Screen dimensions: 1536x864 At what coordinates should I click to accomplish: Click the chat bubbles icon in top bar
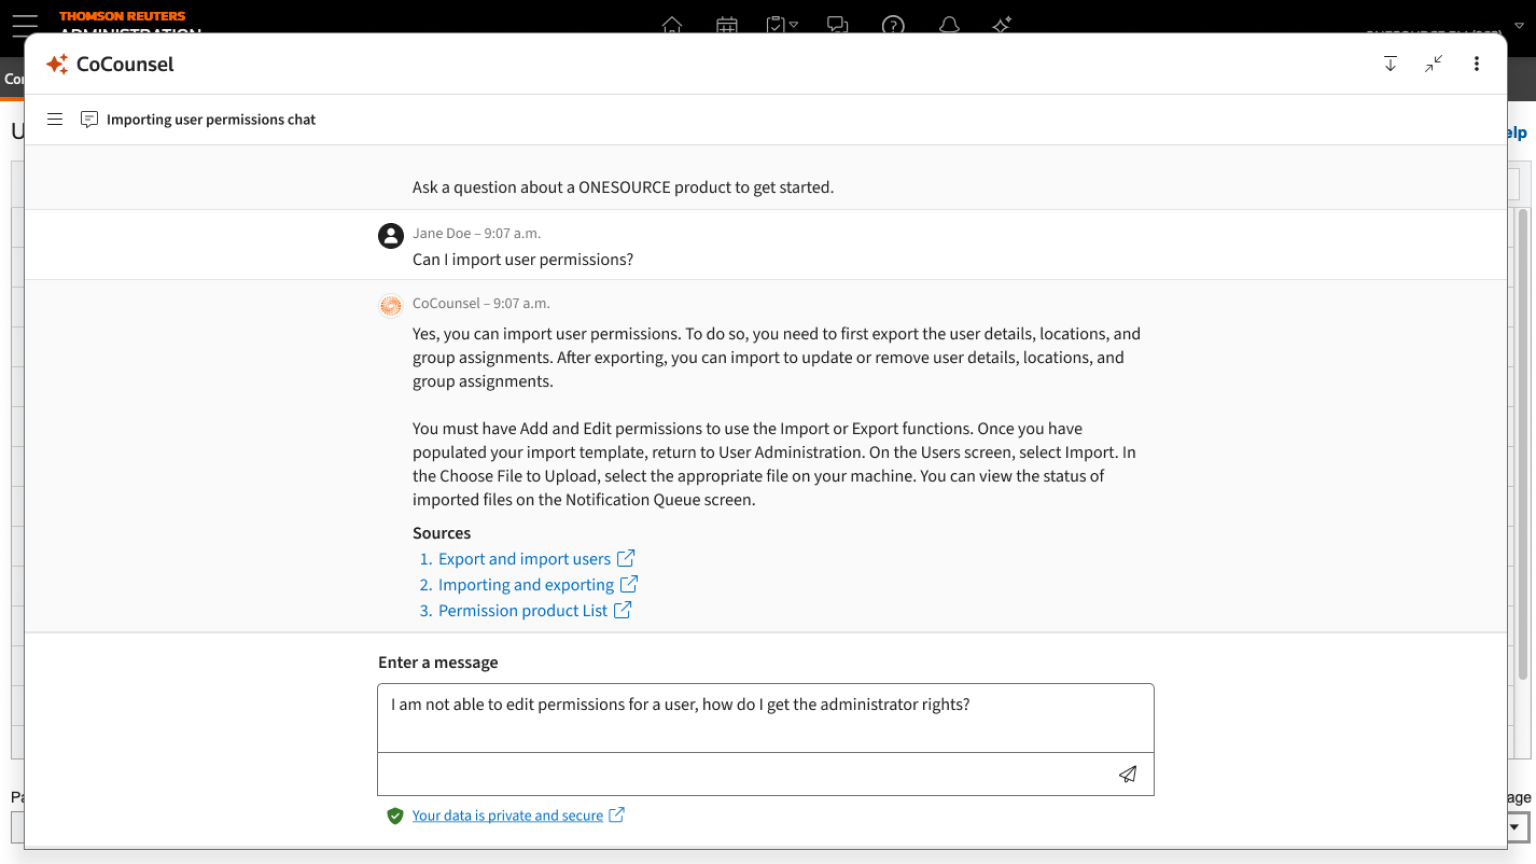pos(838,25)
